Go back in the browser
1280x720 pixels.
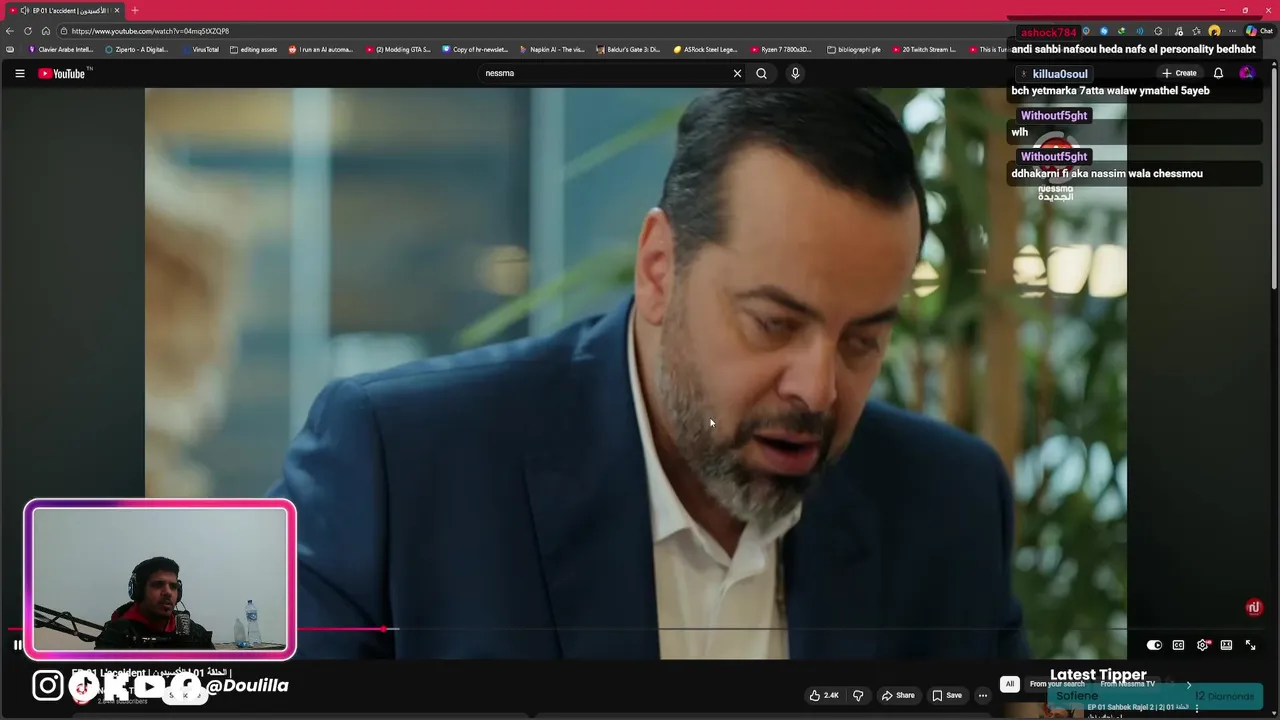10,31
